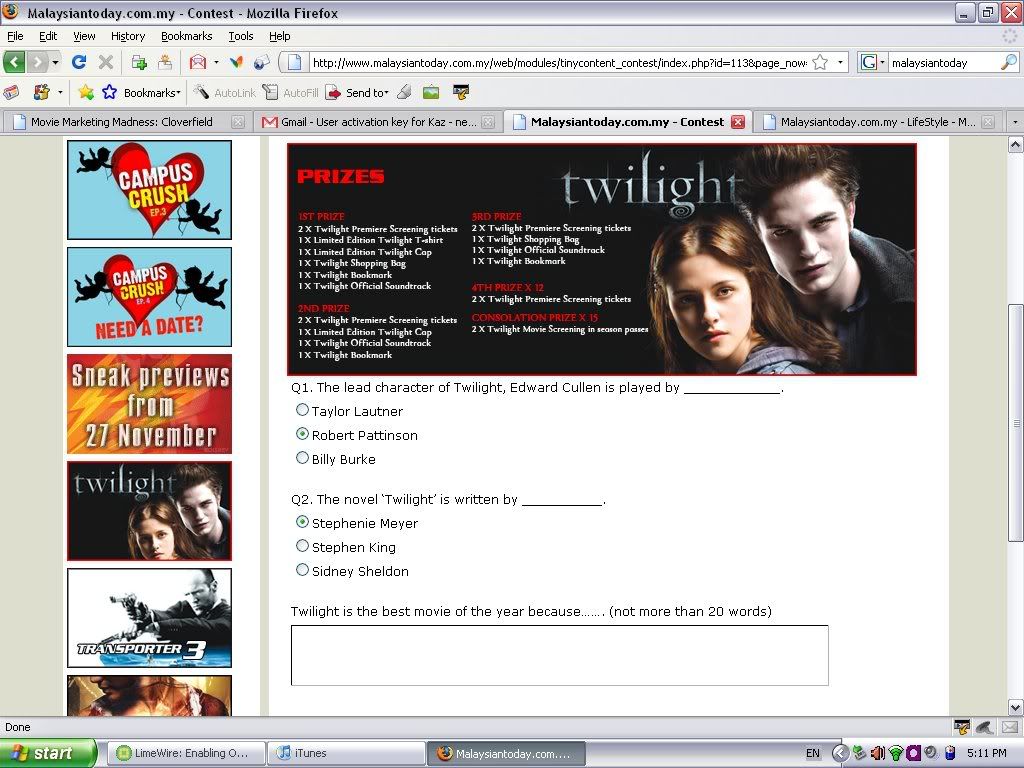Expand the mail icon dropdown arrow
Screen dimensions: 1024x768
216,63
